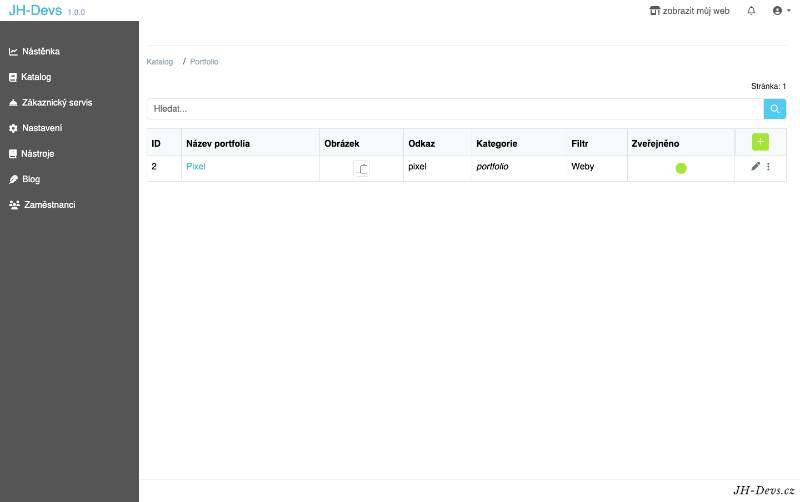The height and width of the screenshot is (502, 800).
Task: Click the Katalog breadcrumb link
Action: 159,62
